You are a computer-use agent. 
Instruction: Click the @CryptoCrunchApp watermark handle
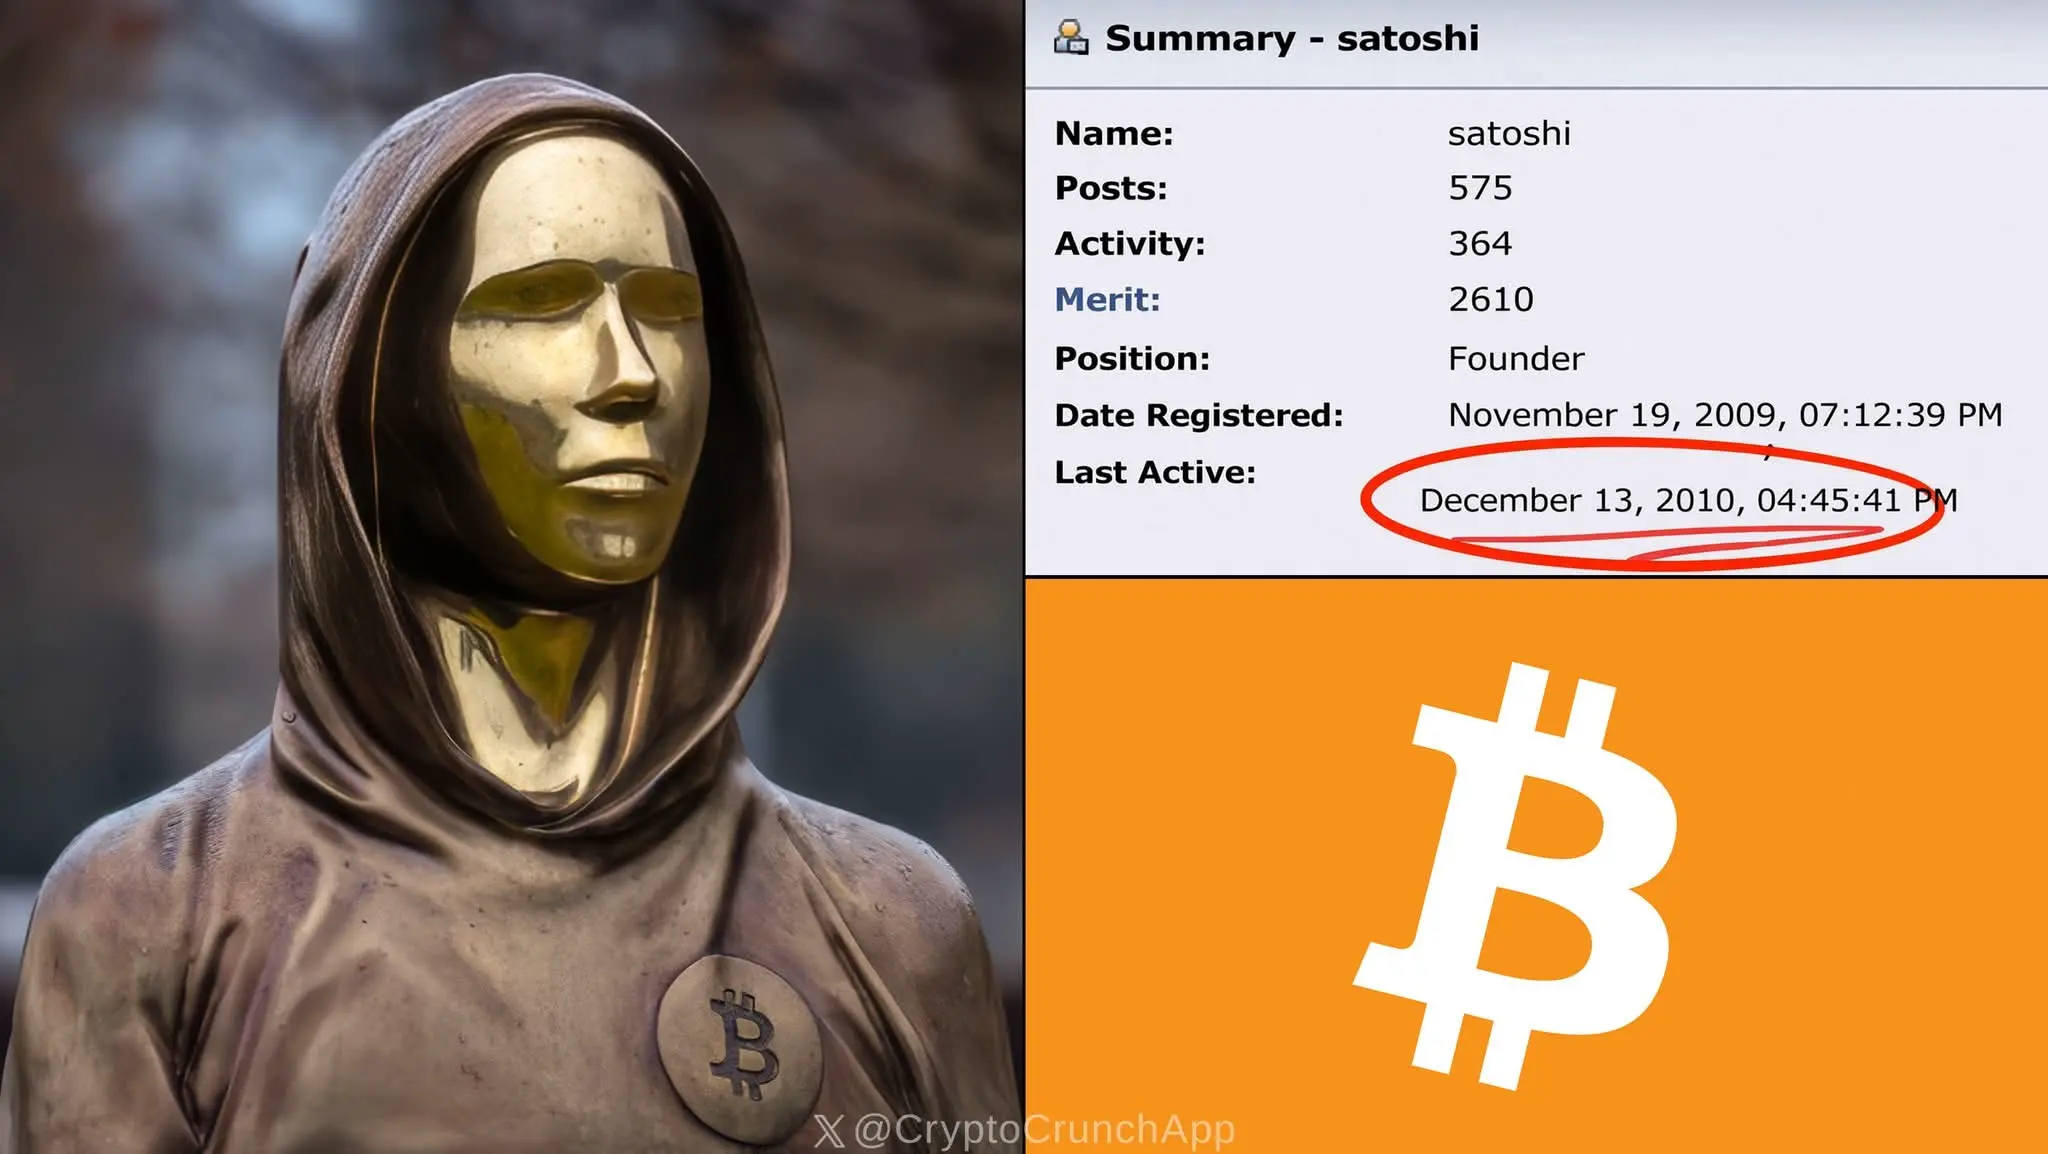tap(1044, 1130)
